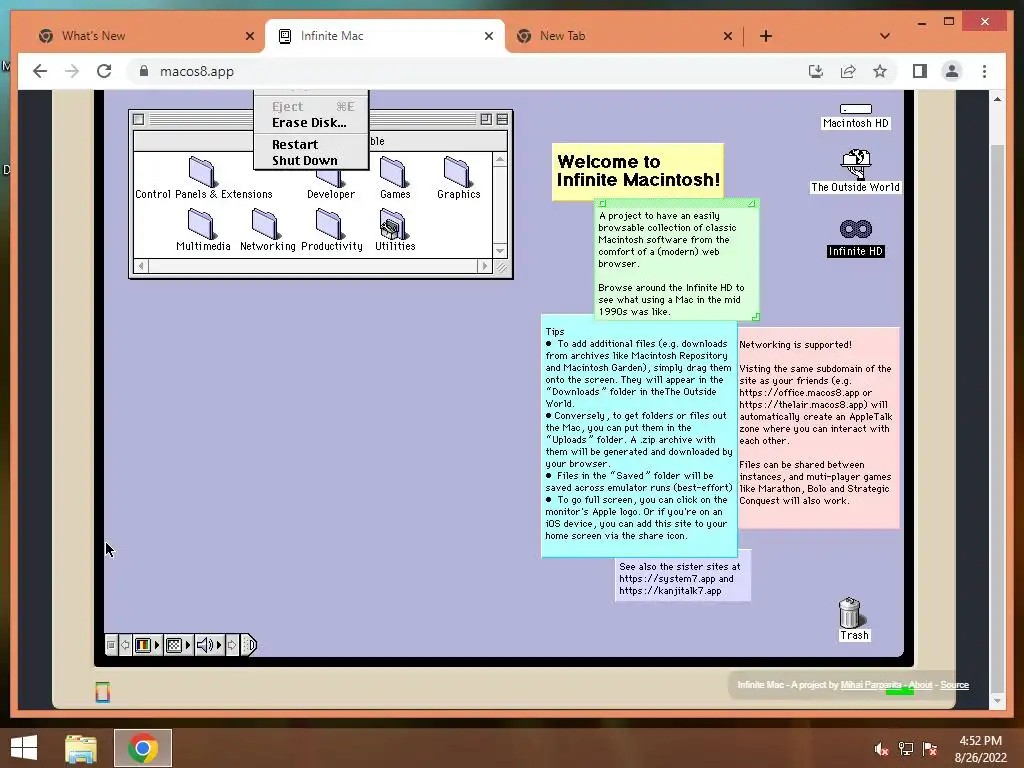Click the Finder window scroll down arrow
Screen dimensions: 1024x768
point(500,251)
